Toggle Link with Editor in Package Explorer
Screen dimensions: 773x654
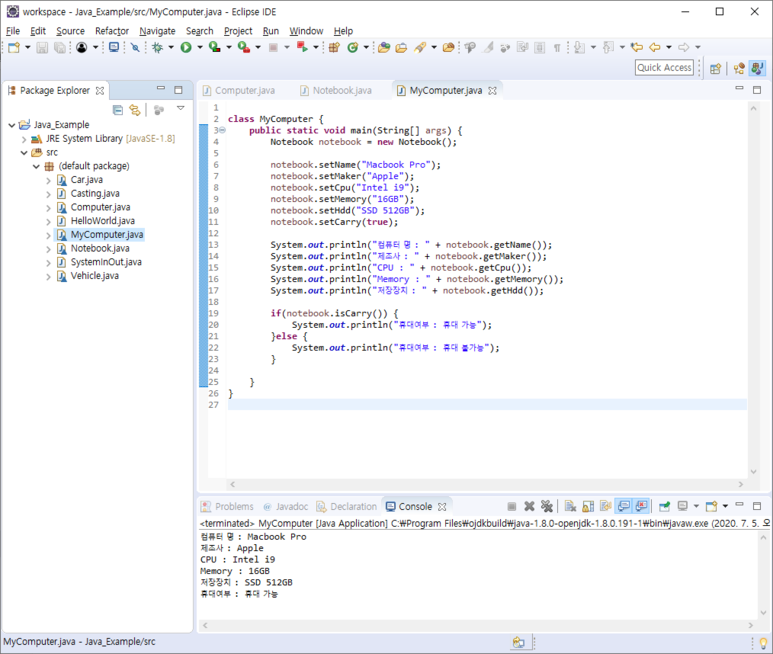pos(135,110)
